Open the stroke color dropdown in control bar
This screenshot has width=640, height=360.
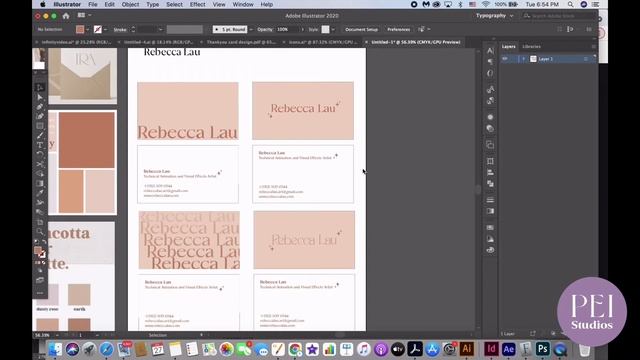pyautogui.click(x=105, y=29)
